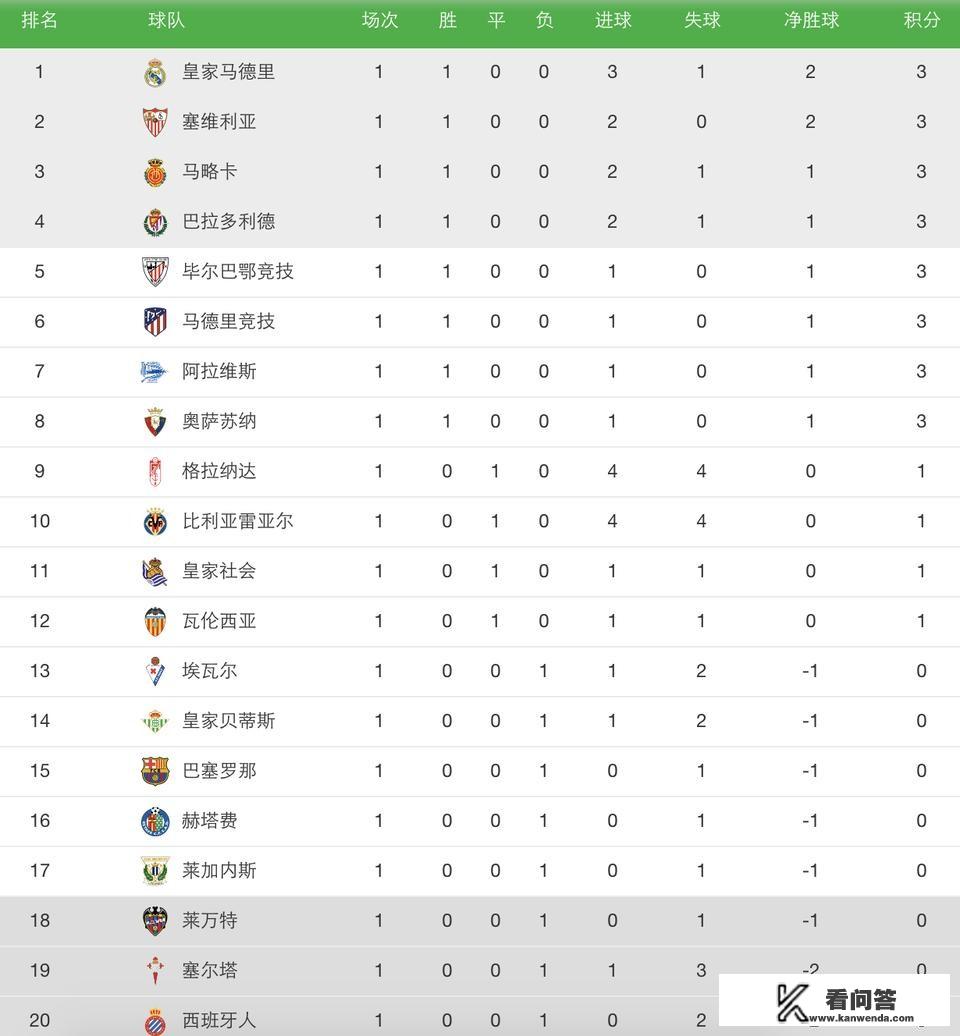Screen dimensions: 960x1036
Task: Select the 进球 header column
Action: 612,20
